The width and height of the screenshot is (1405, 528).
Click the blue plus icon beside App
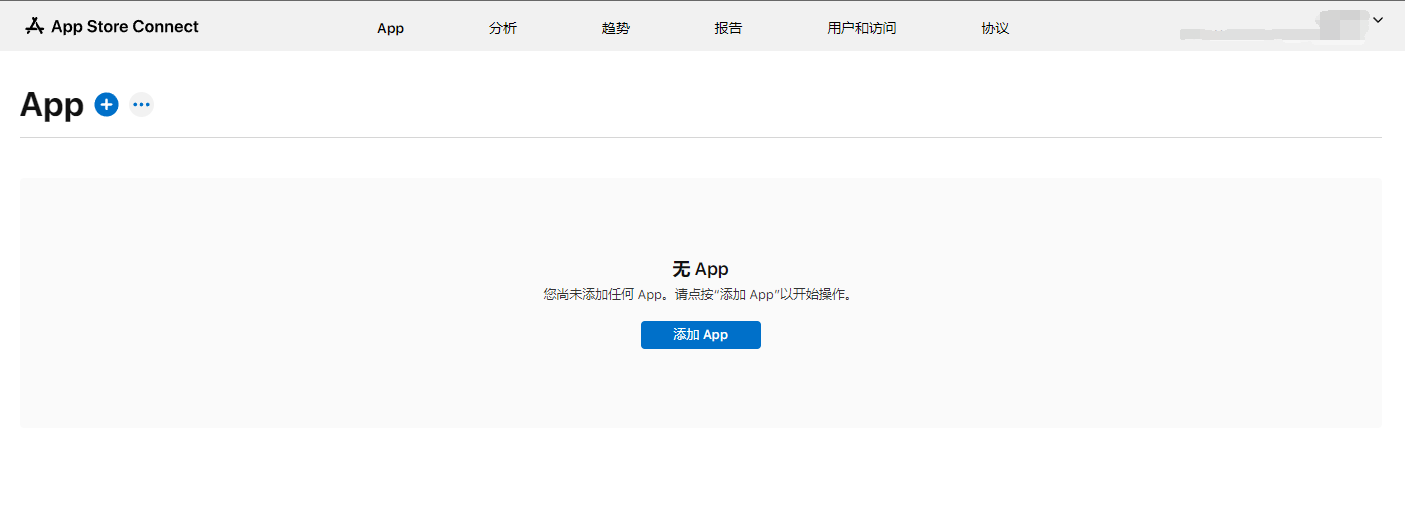(x=106, y=104)
